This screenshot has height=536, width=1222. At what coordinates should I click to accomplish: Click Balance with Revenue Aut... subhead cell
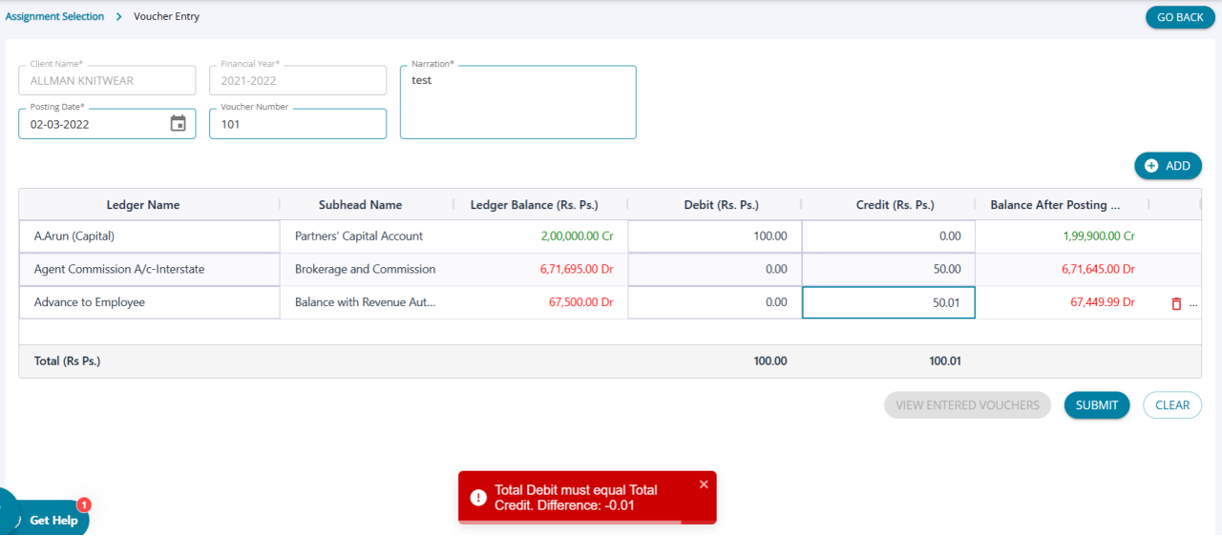coord(365,303)
